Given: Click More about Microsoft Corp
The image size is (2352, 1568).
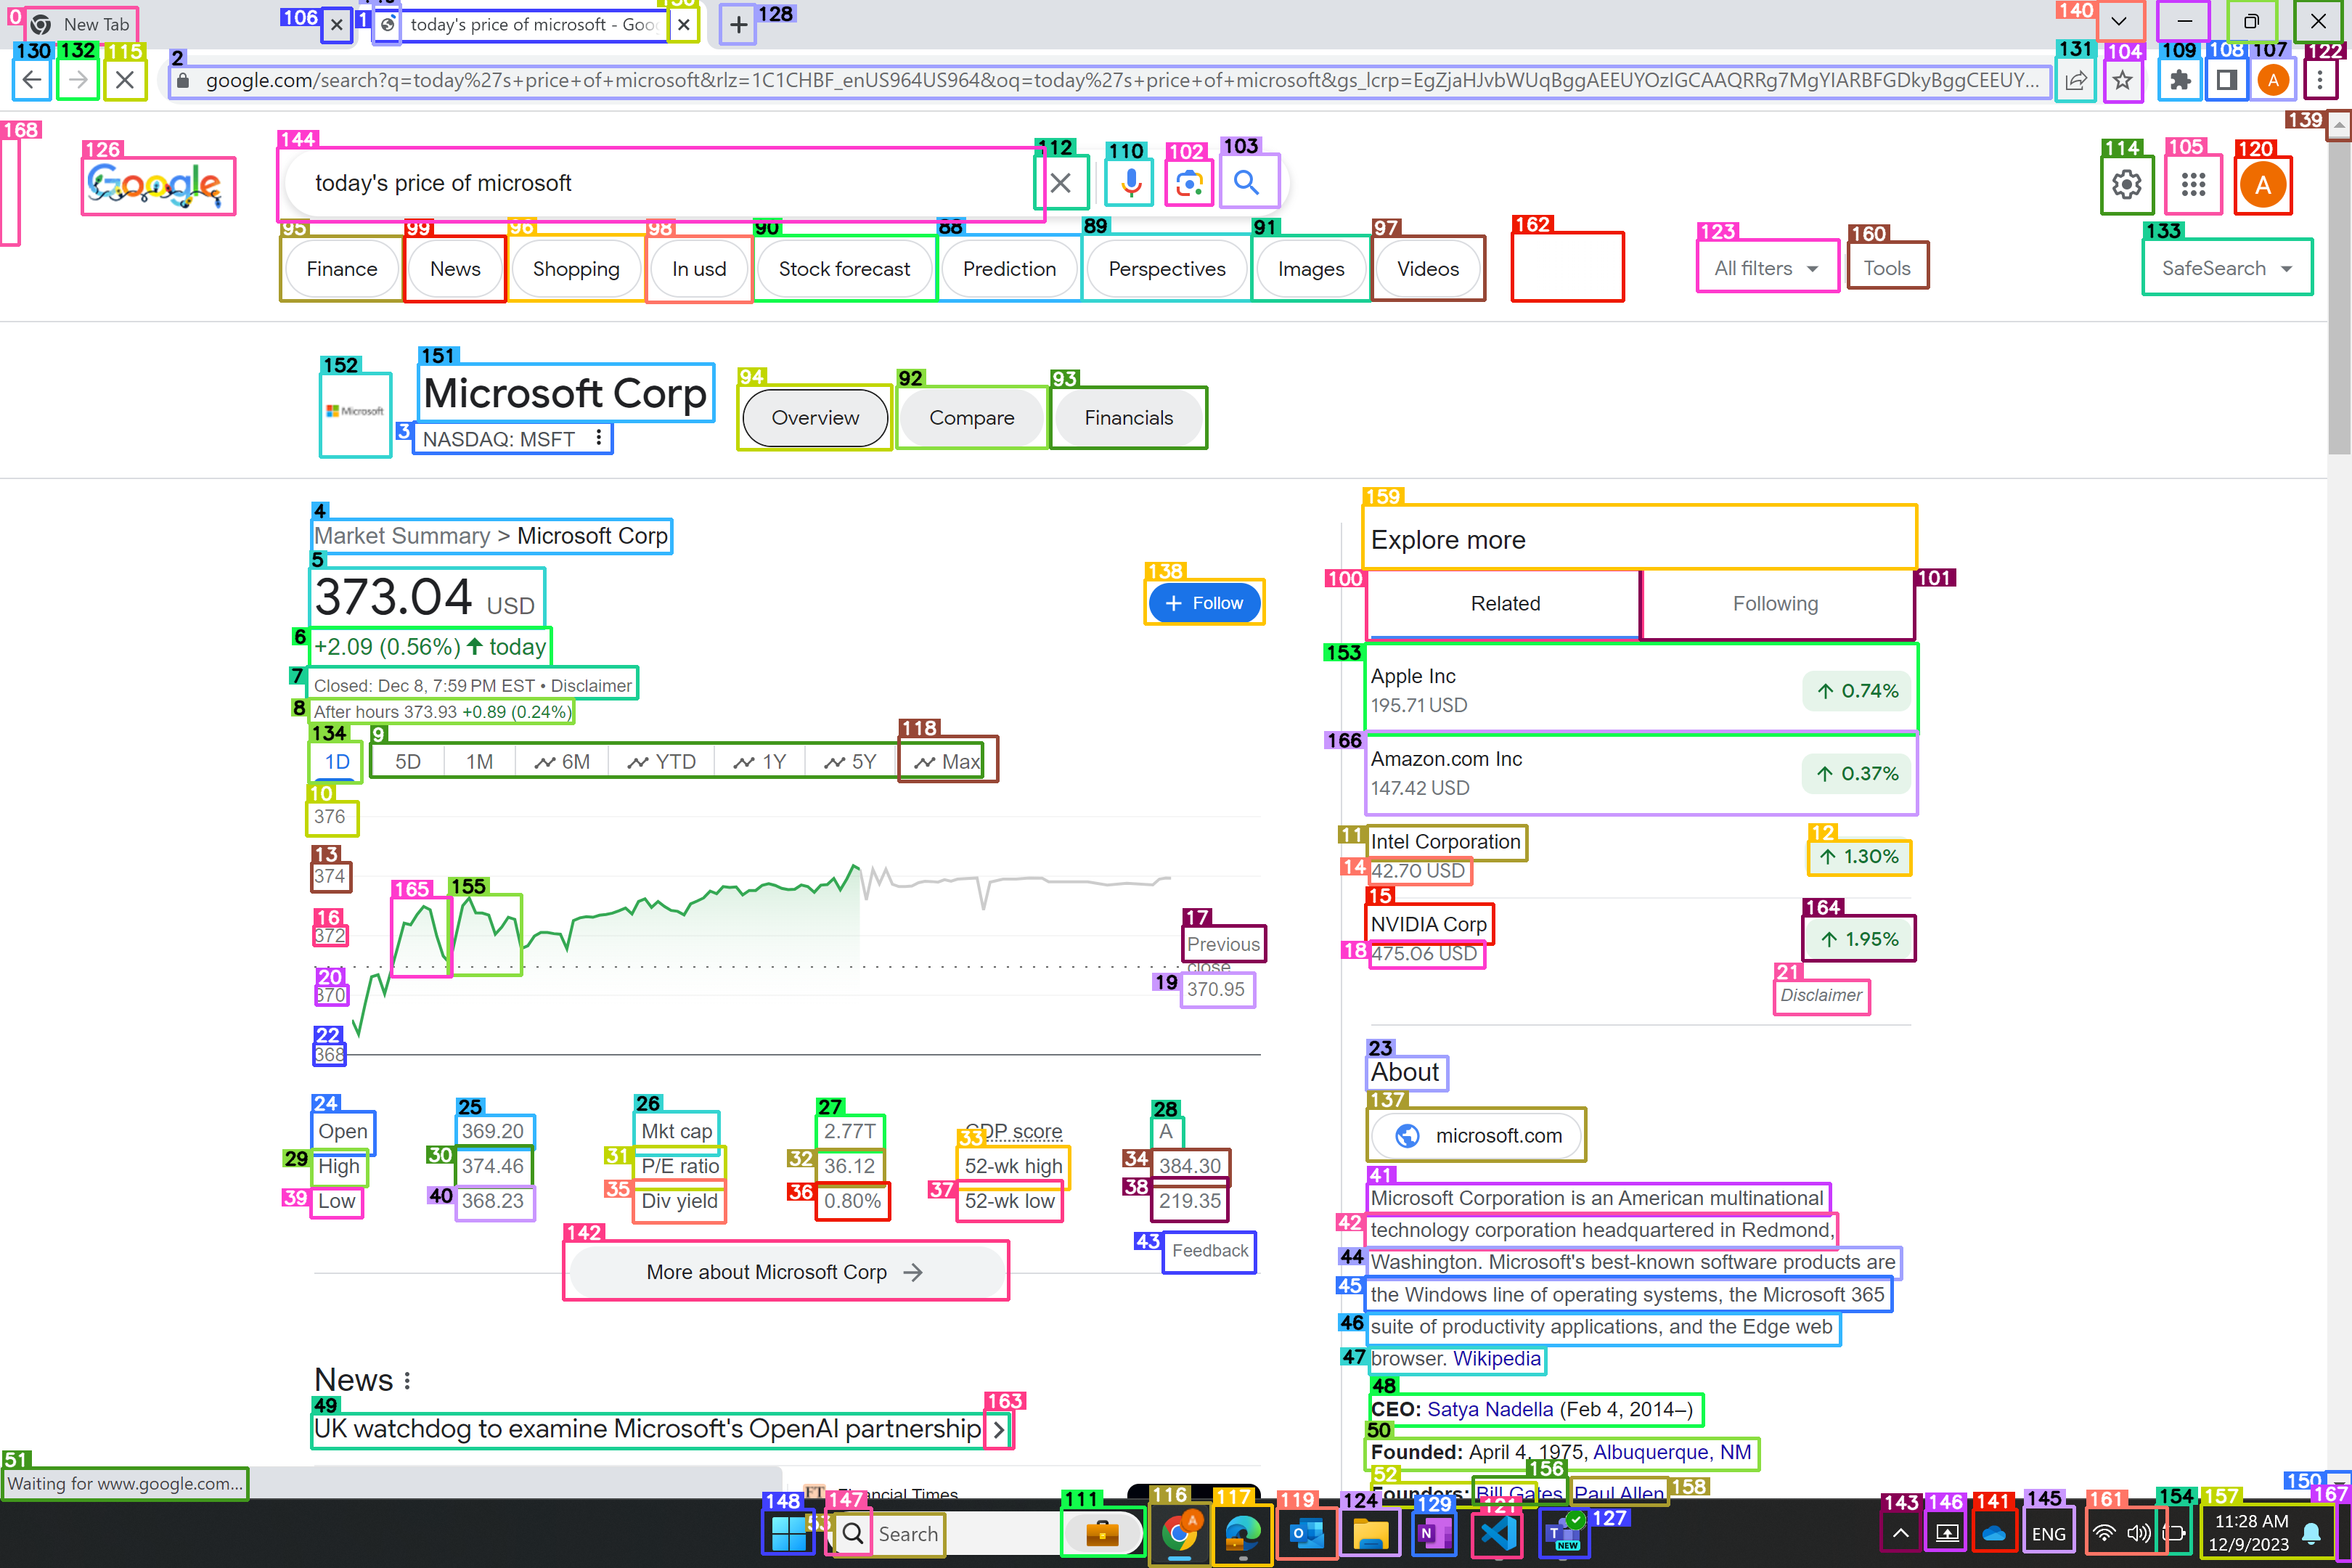Looking at the screenshot, I should [786, 1271].
